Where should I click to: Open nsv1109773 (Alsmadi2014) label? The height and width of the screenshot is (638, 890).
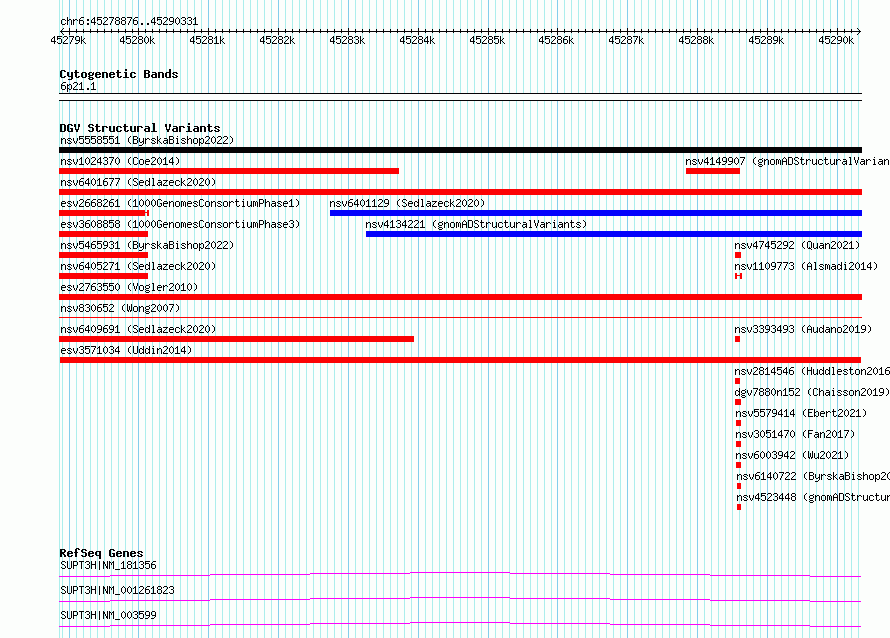click(x=806, y=266)
